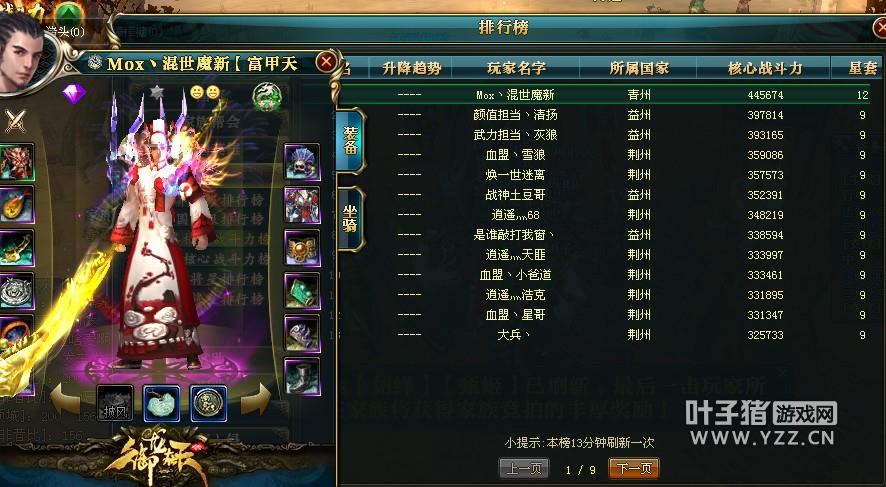Click the golden belt equipment slot
886x487 pixels.
[302, 247]
